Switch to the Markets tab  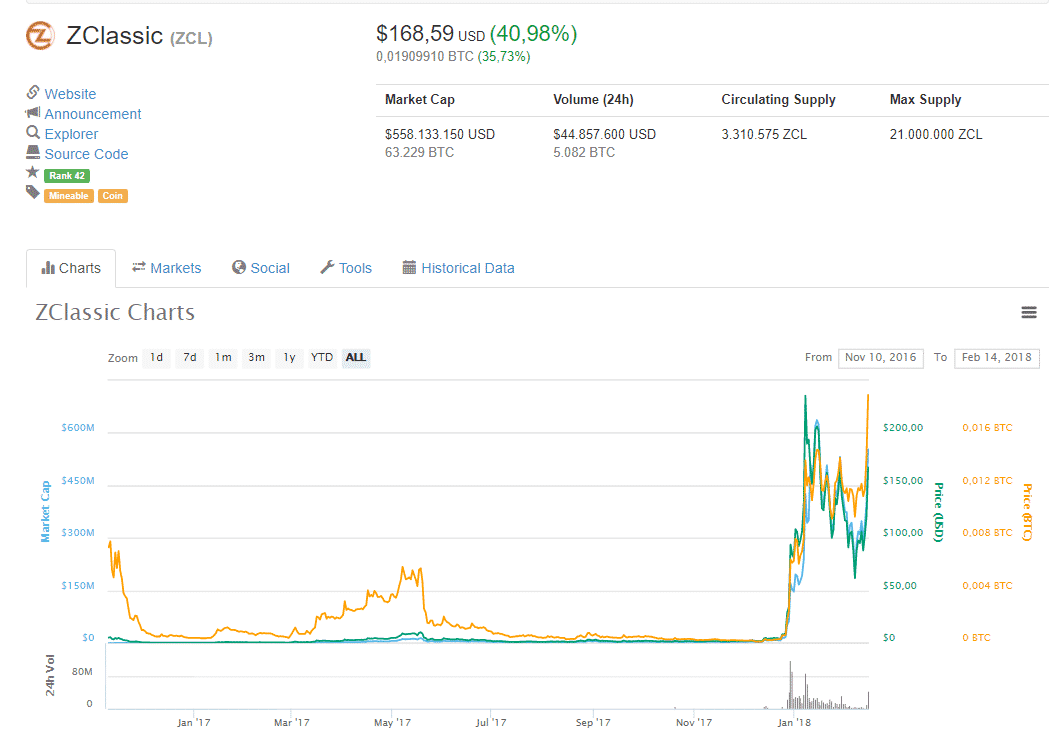pyautogui.click(x=166, y=268)
